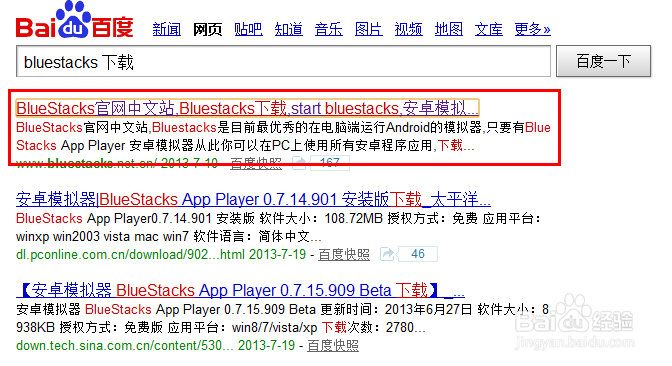This screenshot has height=366, width=672.
Task: Click snippet text 软件大小：108.72MB
Action: point(321,219)
